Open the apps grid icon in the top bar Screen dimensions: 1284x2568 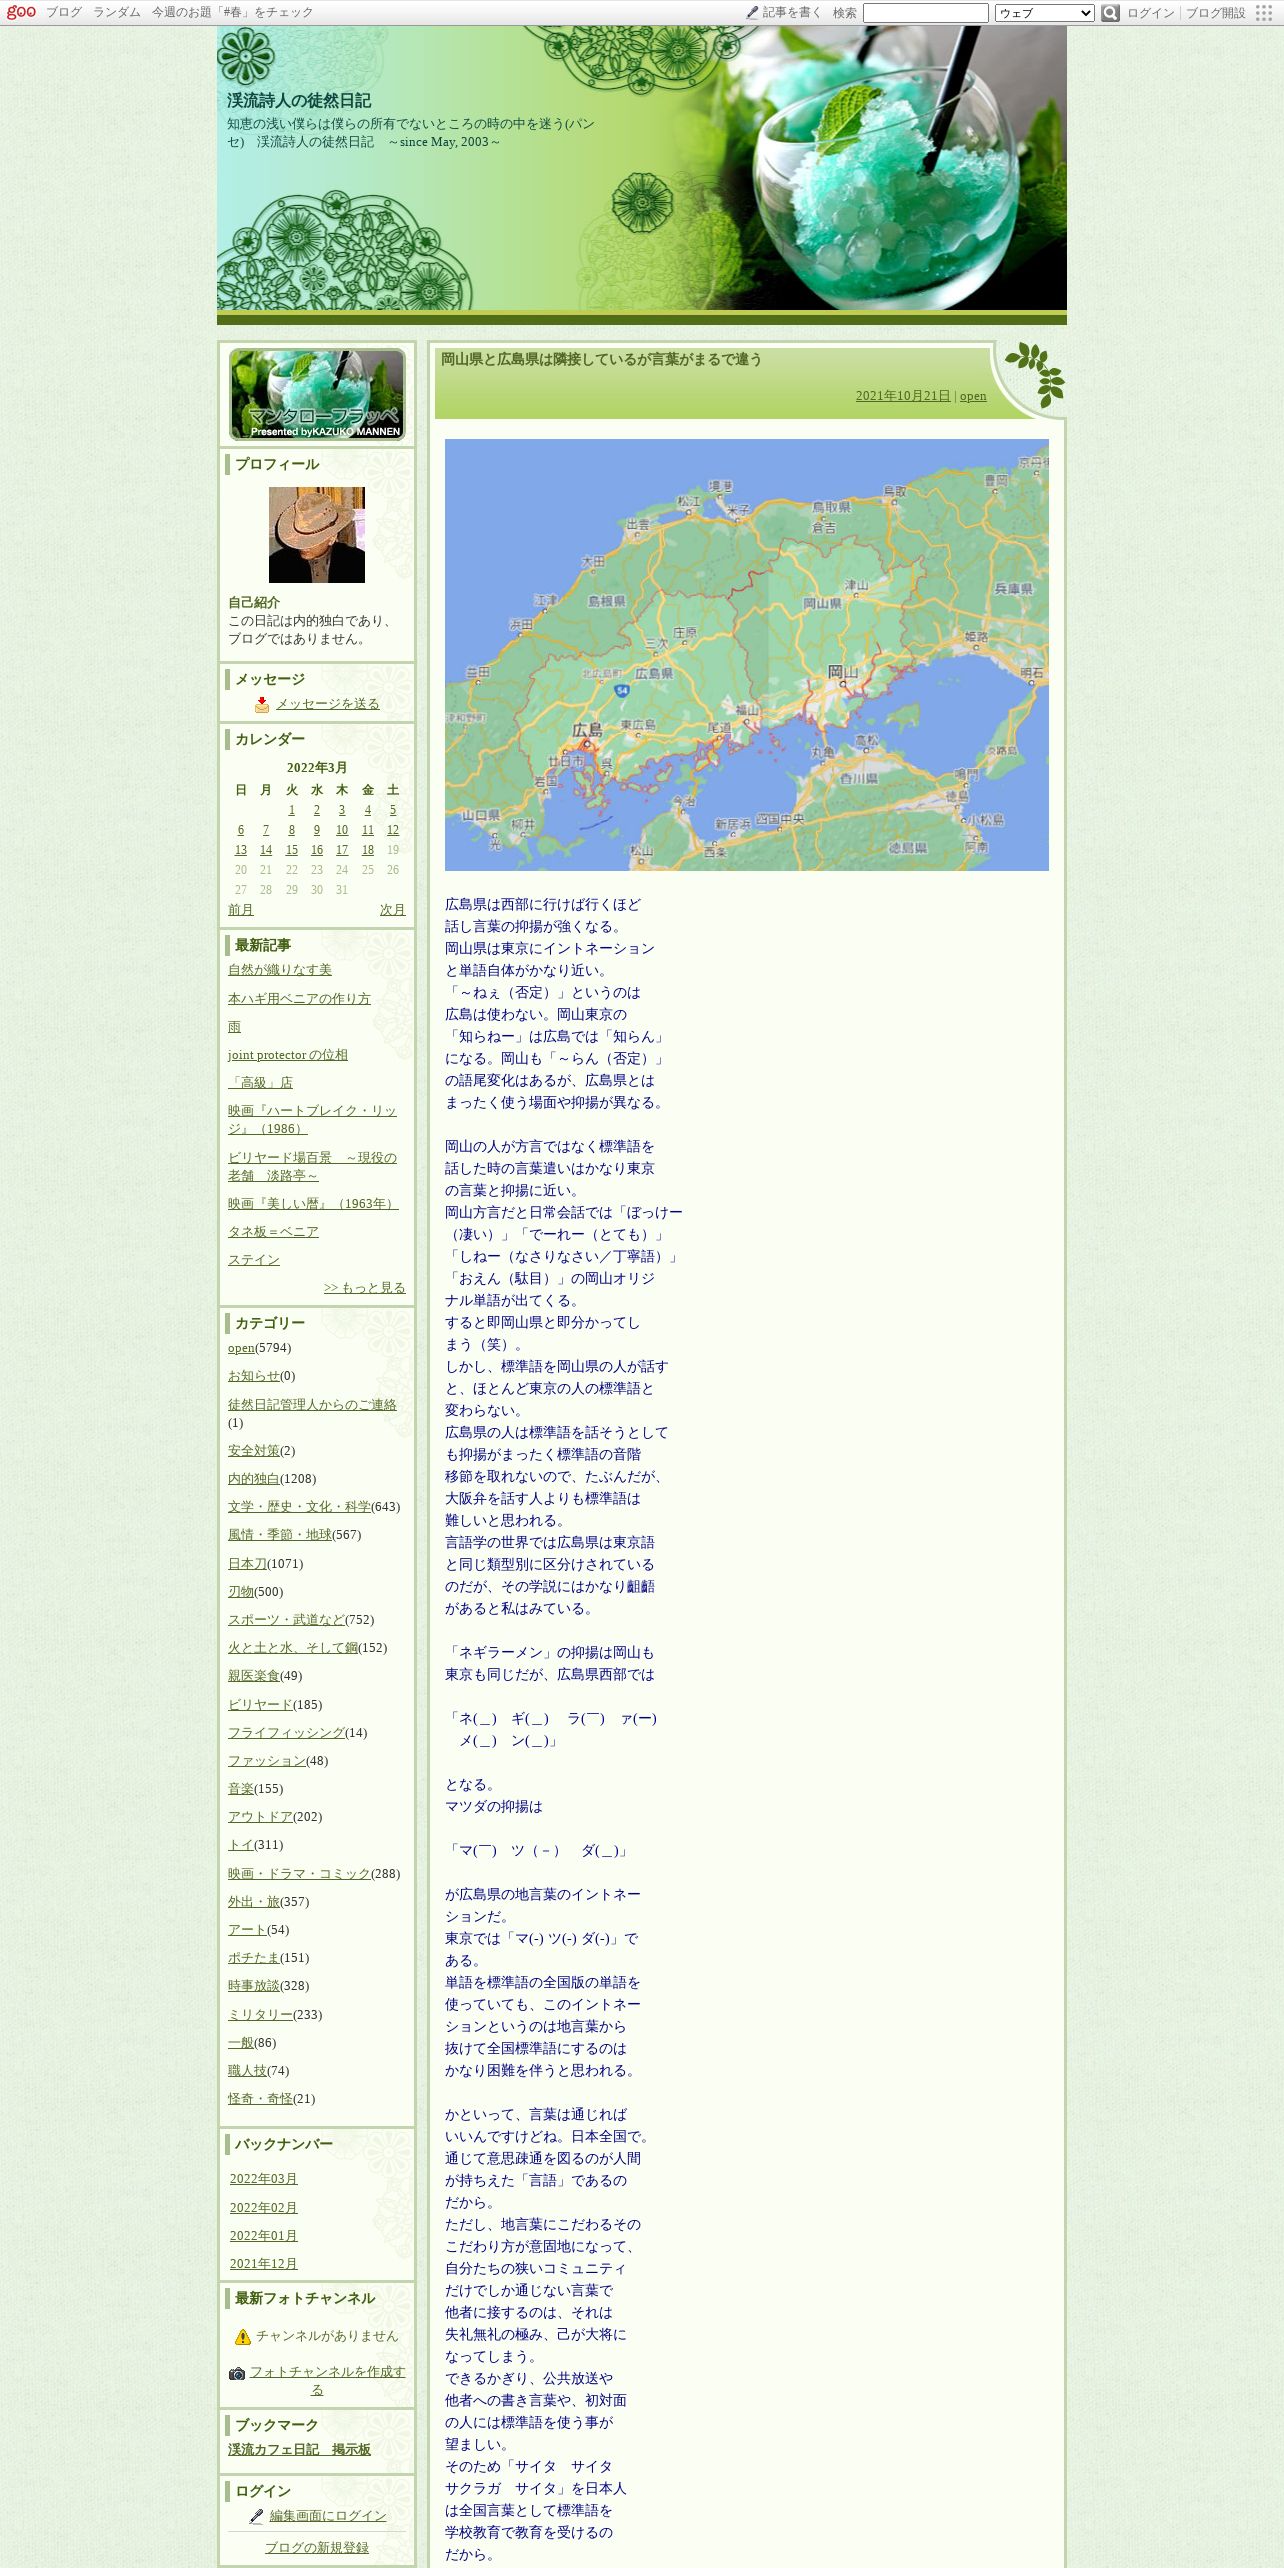[1264, 13]
